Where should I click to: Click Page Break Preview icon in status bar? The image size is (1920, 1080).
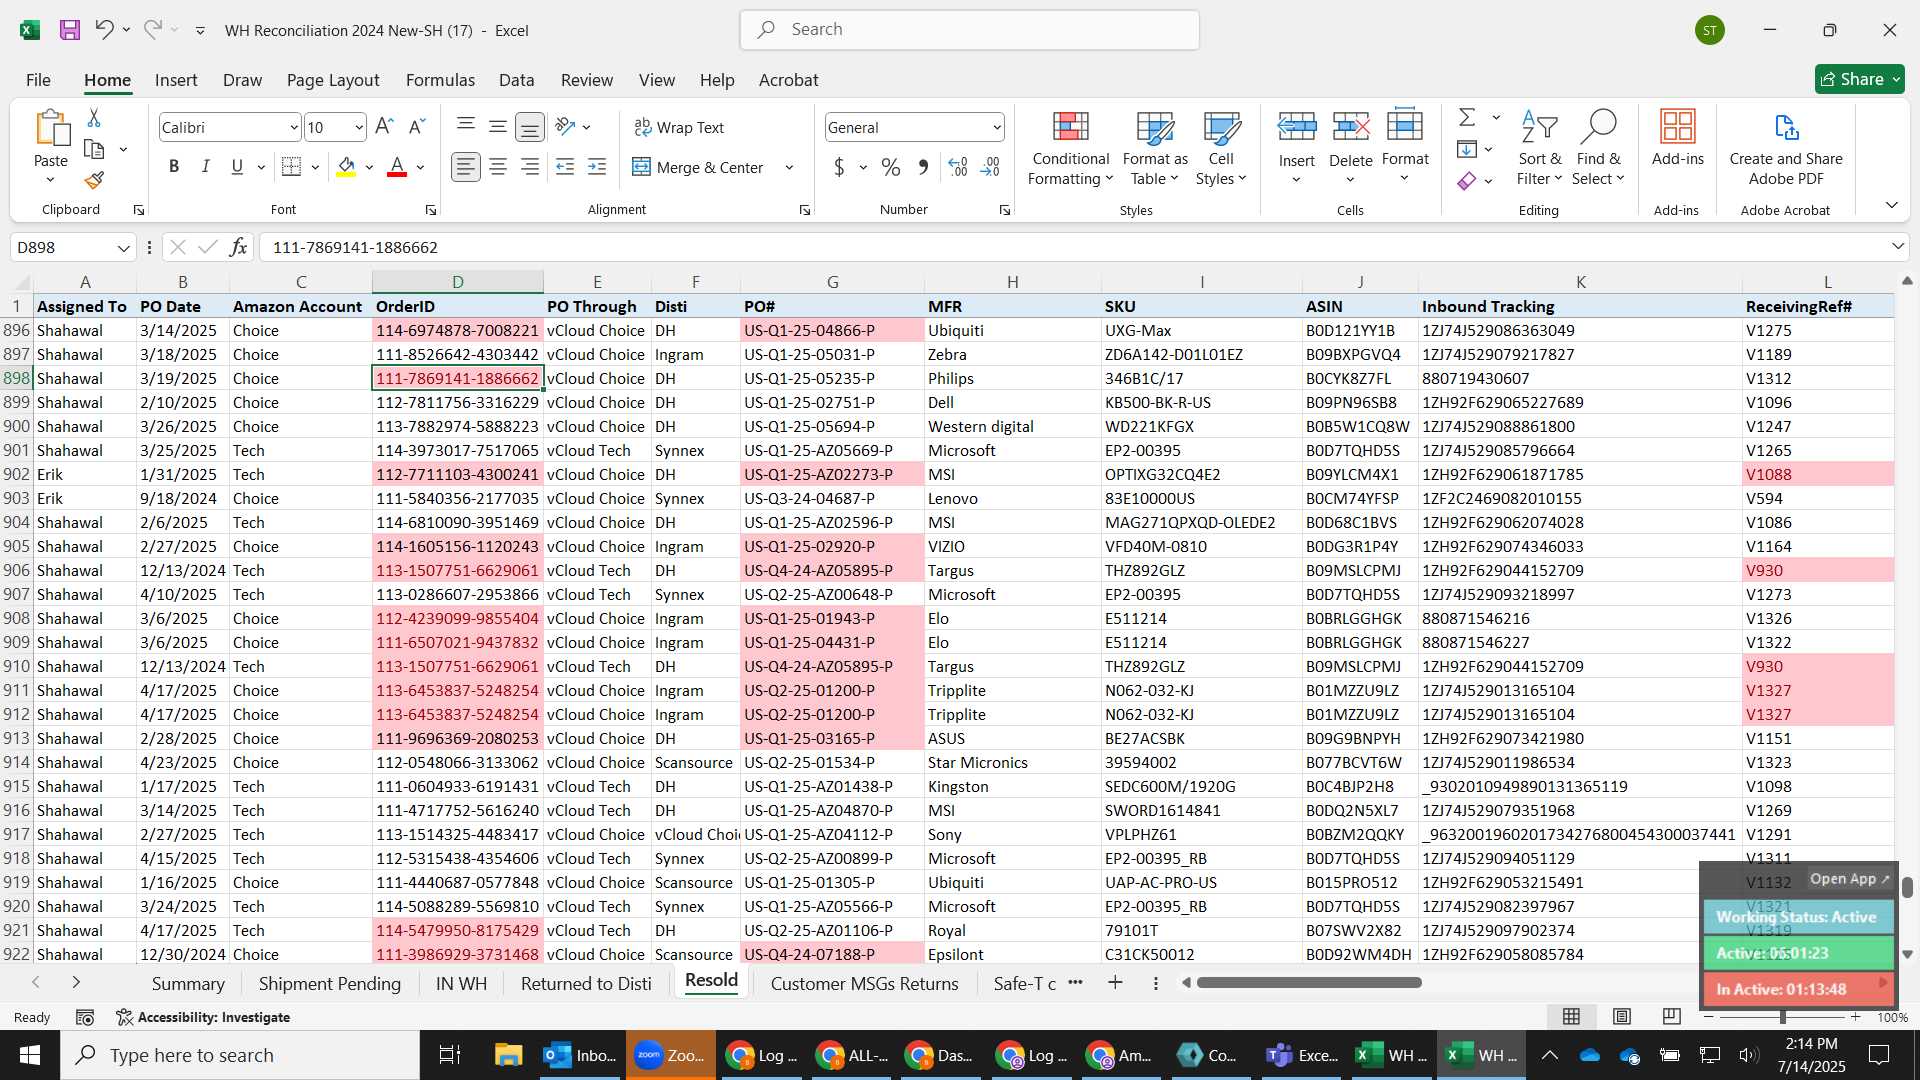click(x=1671, y=1017)
